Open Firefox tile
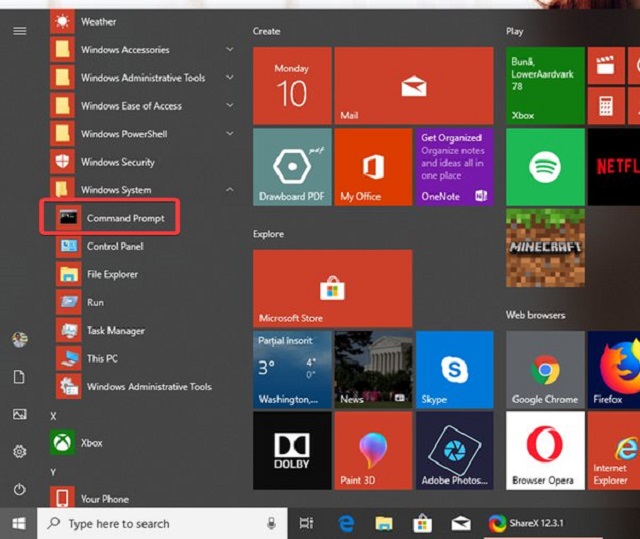This screenshot has width=640, height=539. point(614,370)
